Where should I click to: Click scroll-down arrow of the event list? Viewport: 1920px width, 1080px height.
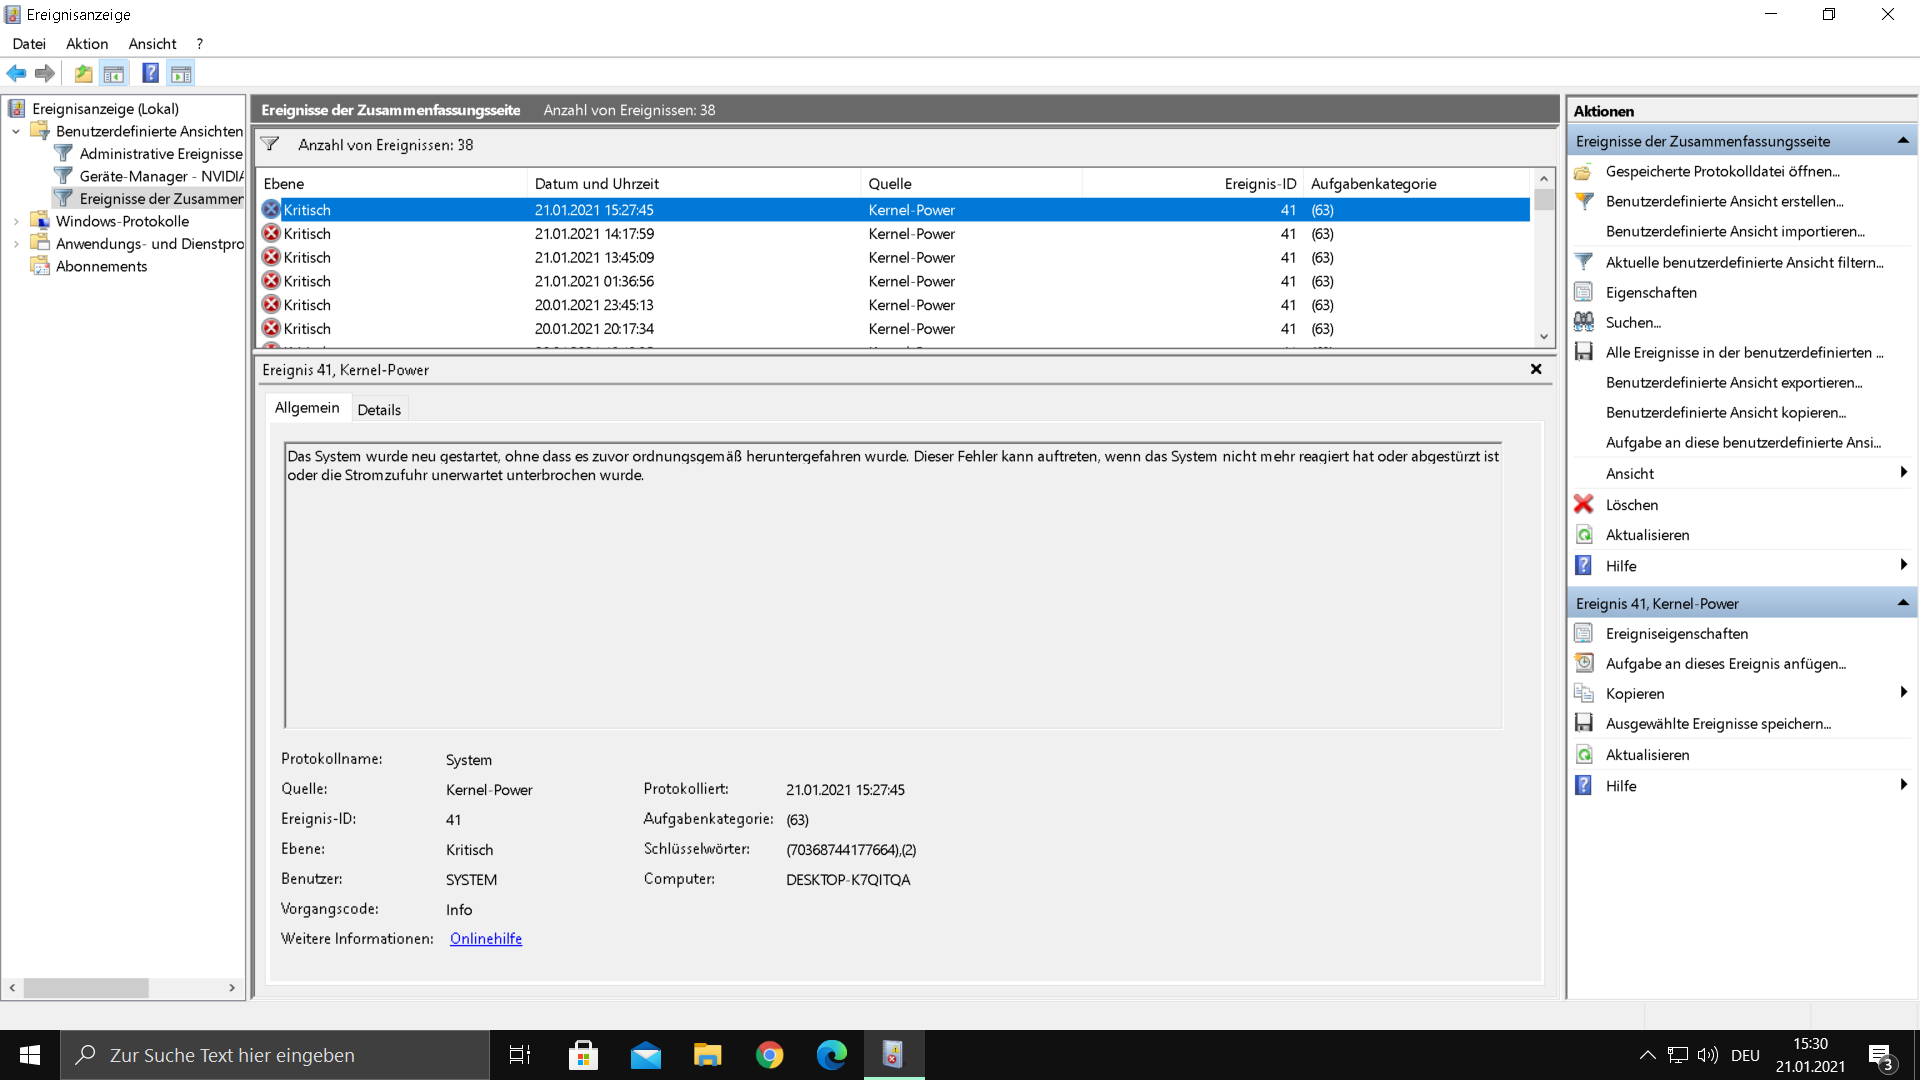click(1544, 337)
